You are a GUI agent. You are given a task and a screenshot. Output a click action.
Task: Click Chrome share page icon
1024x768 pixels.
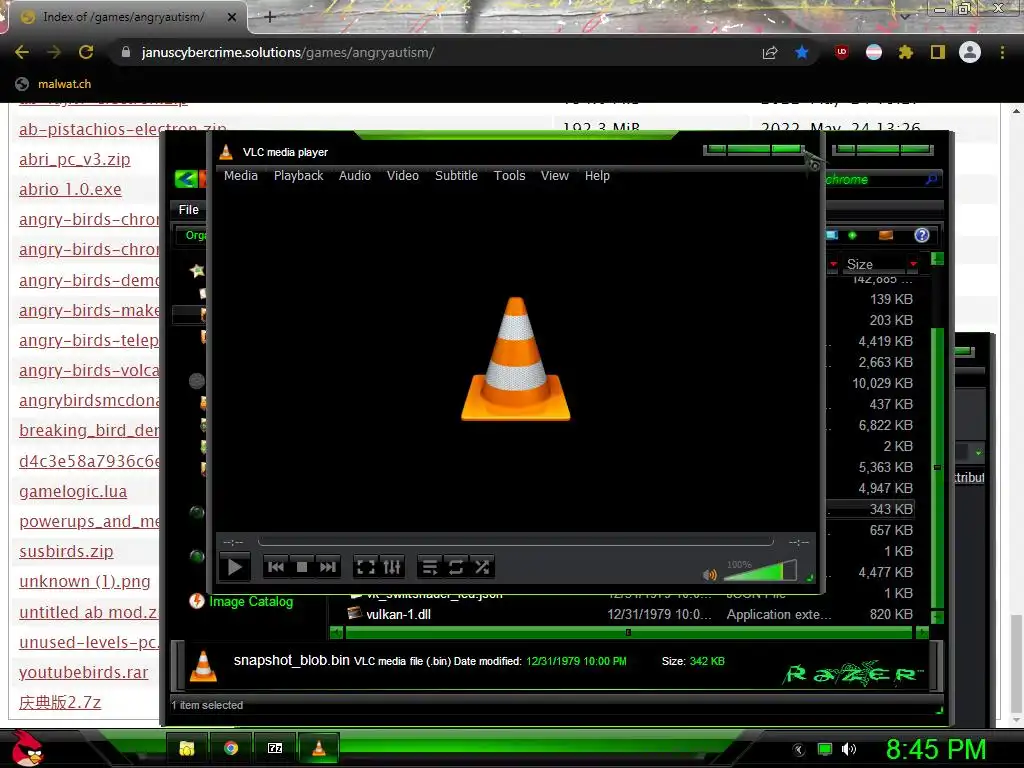(770, 53)
